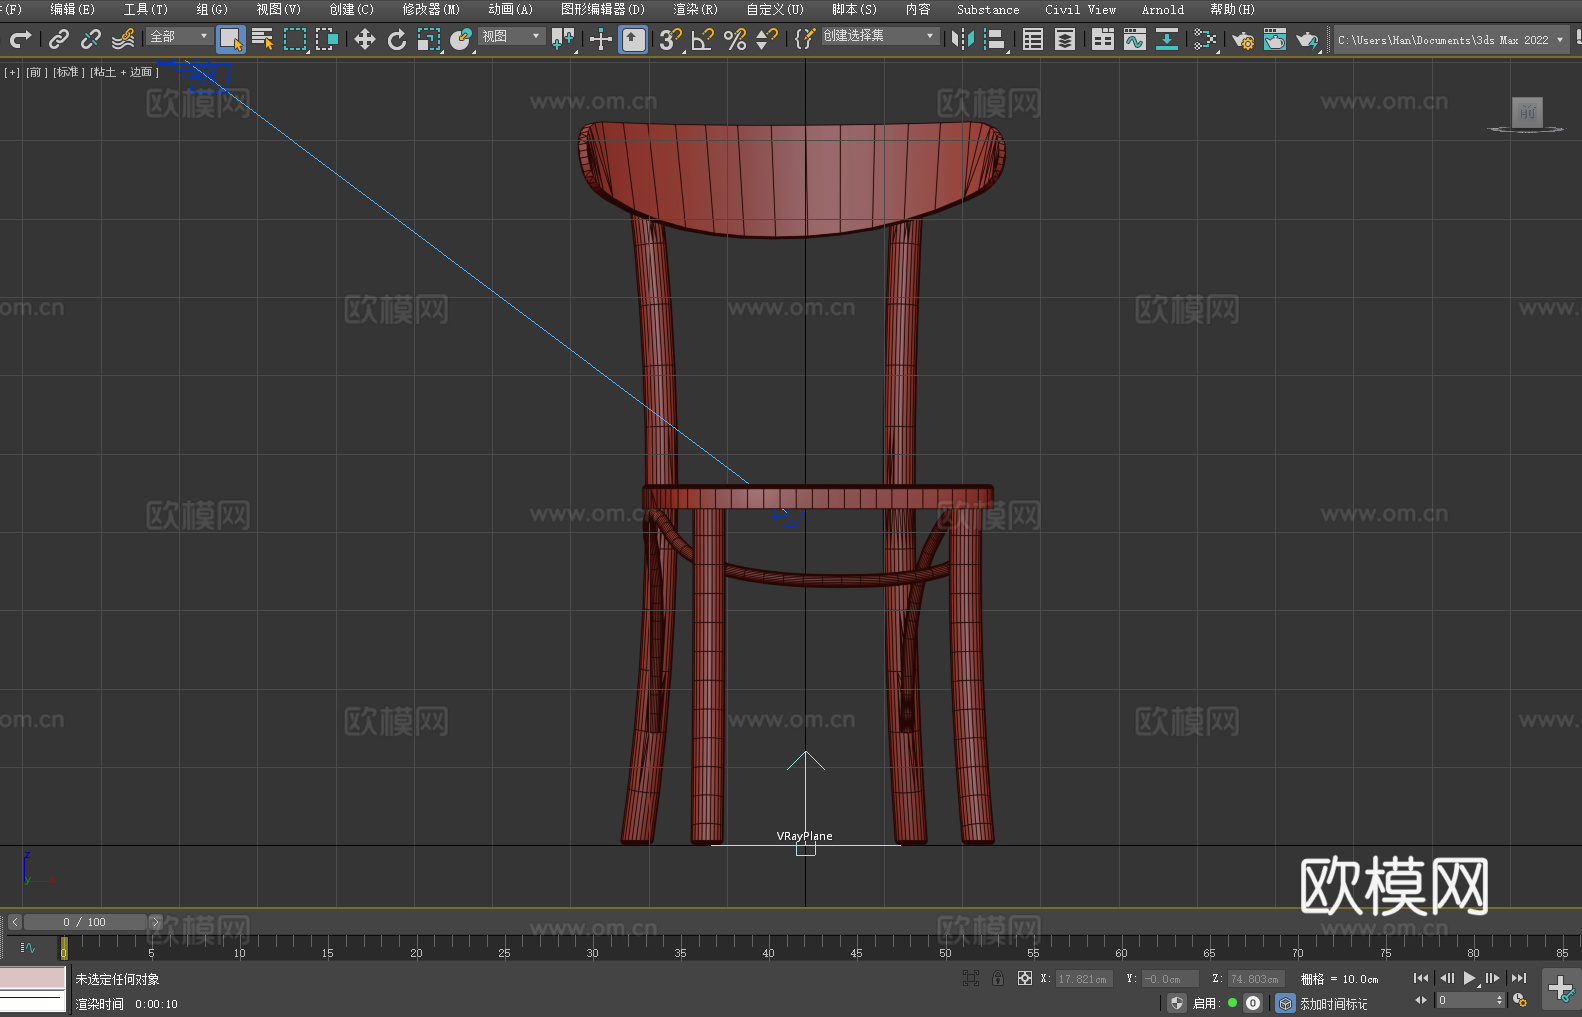Toggle the Spinner Snap button
Screen dimensions: 1582x1017
tap(767, 39)
